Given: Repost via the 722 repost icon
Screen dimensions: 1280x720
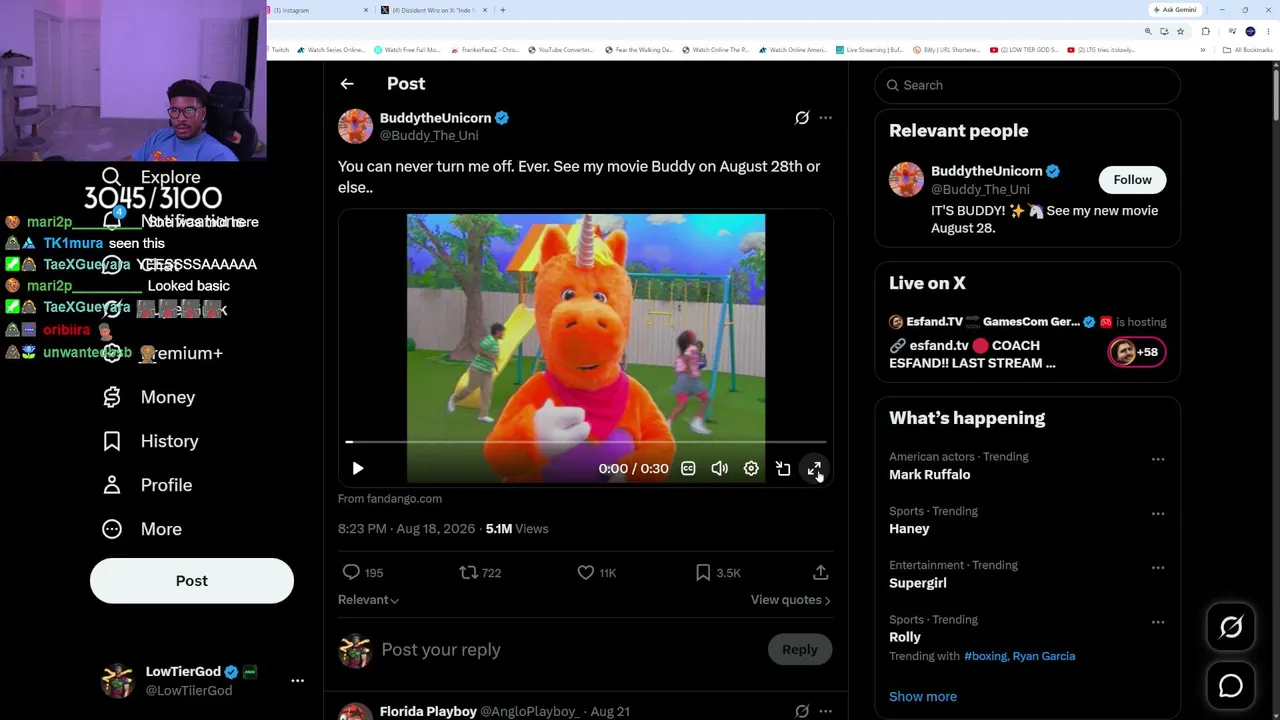Looking at the screenshot, I should 468,572.
